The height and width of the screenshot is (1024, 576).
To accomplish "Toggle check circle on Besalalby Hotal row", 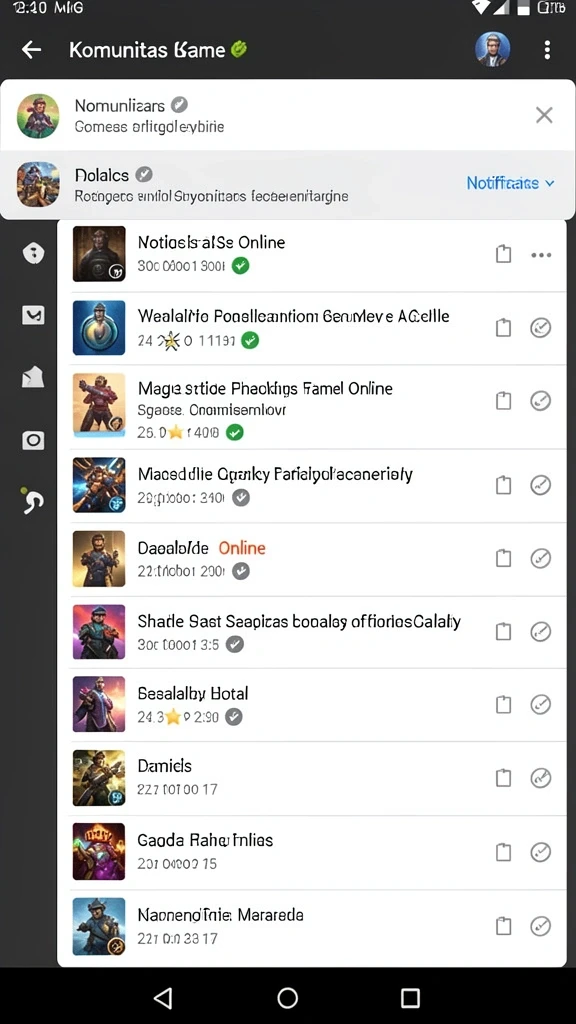I will pos(541,705).
